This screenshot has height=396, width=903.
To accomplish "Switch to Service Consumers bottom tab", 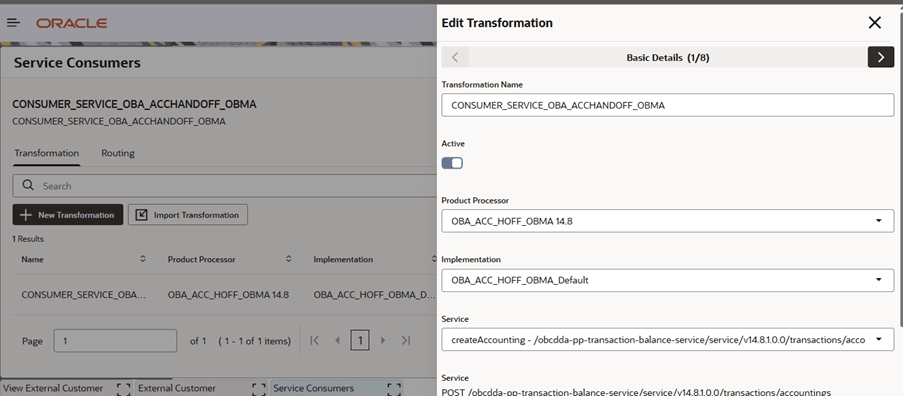I will [313, 388].
